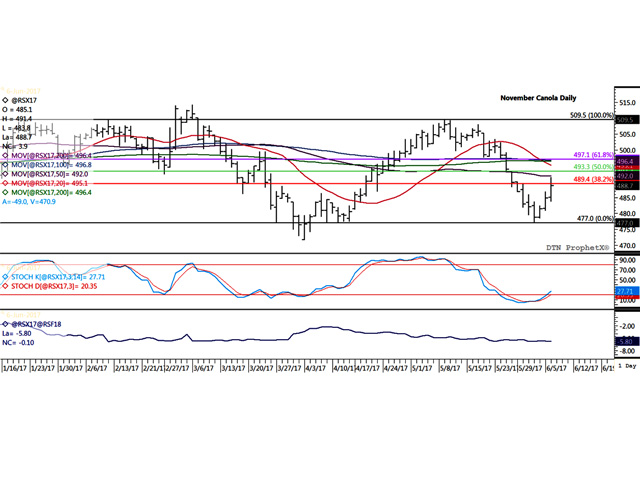Viewport: 640px width, 480px height.
Task: Click the 90.00 stochastic axis label
Action: click(x=627, y=260)
